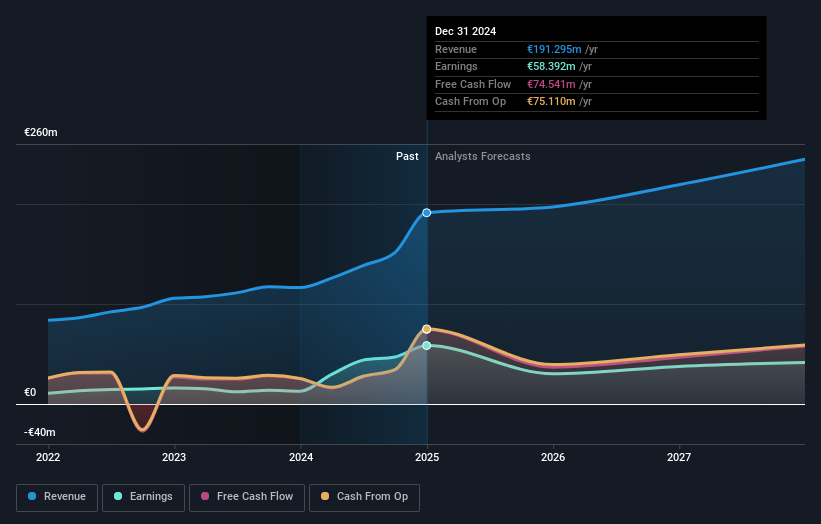Click the 2022 x-axis label
Image resolution: width=821 pixels, height=524 pixels.
[48, 458]
